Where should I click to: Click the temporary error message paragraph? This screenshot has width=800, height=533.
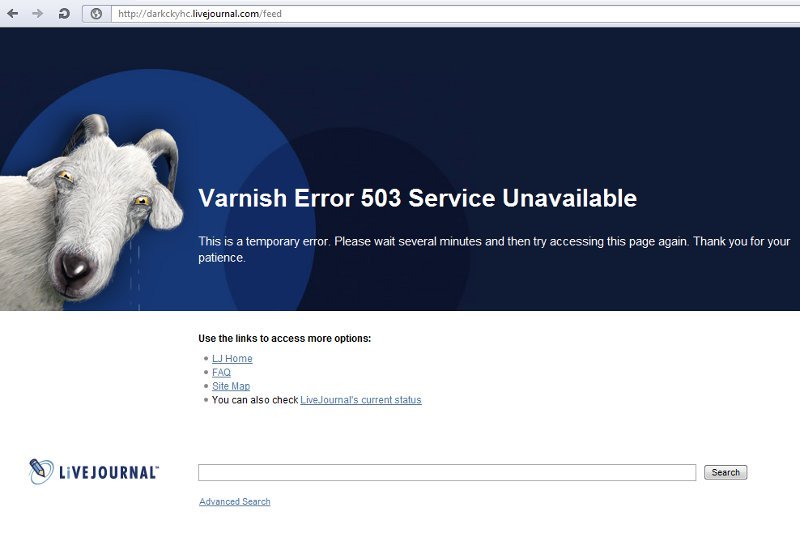click(494, 249)
